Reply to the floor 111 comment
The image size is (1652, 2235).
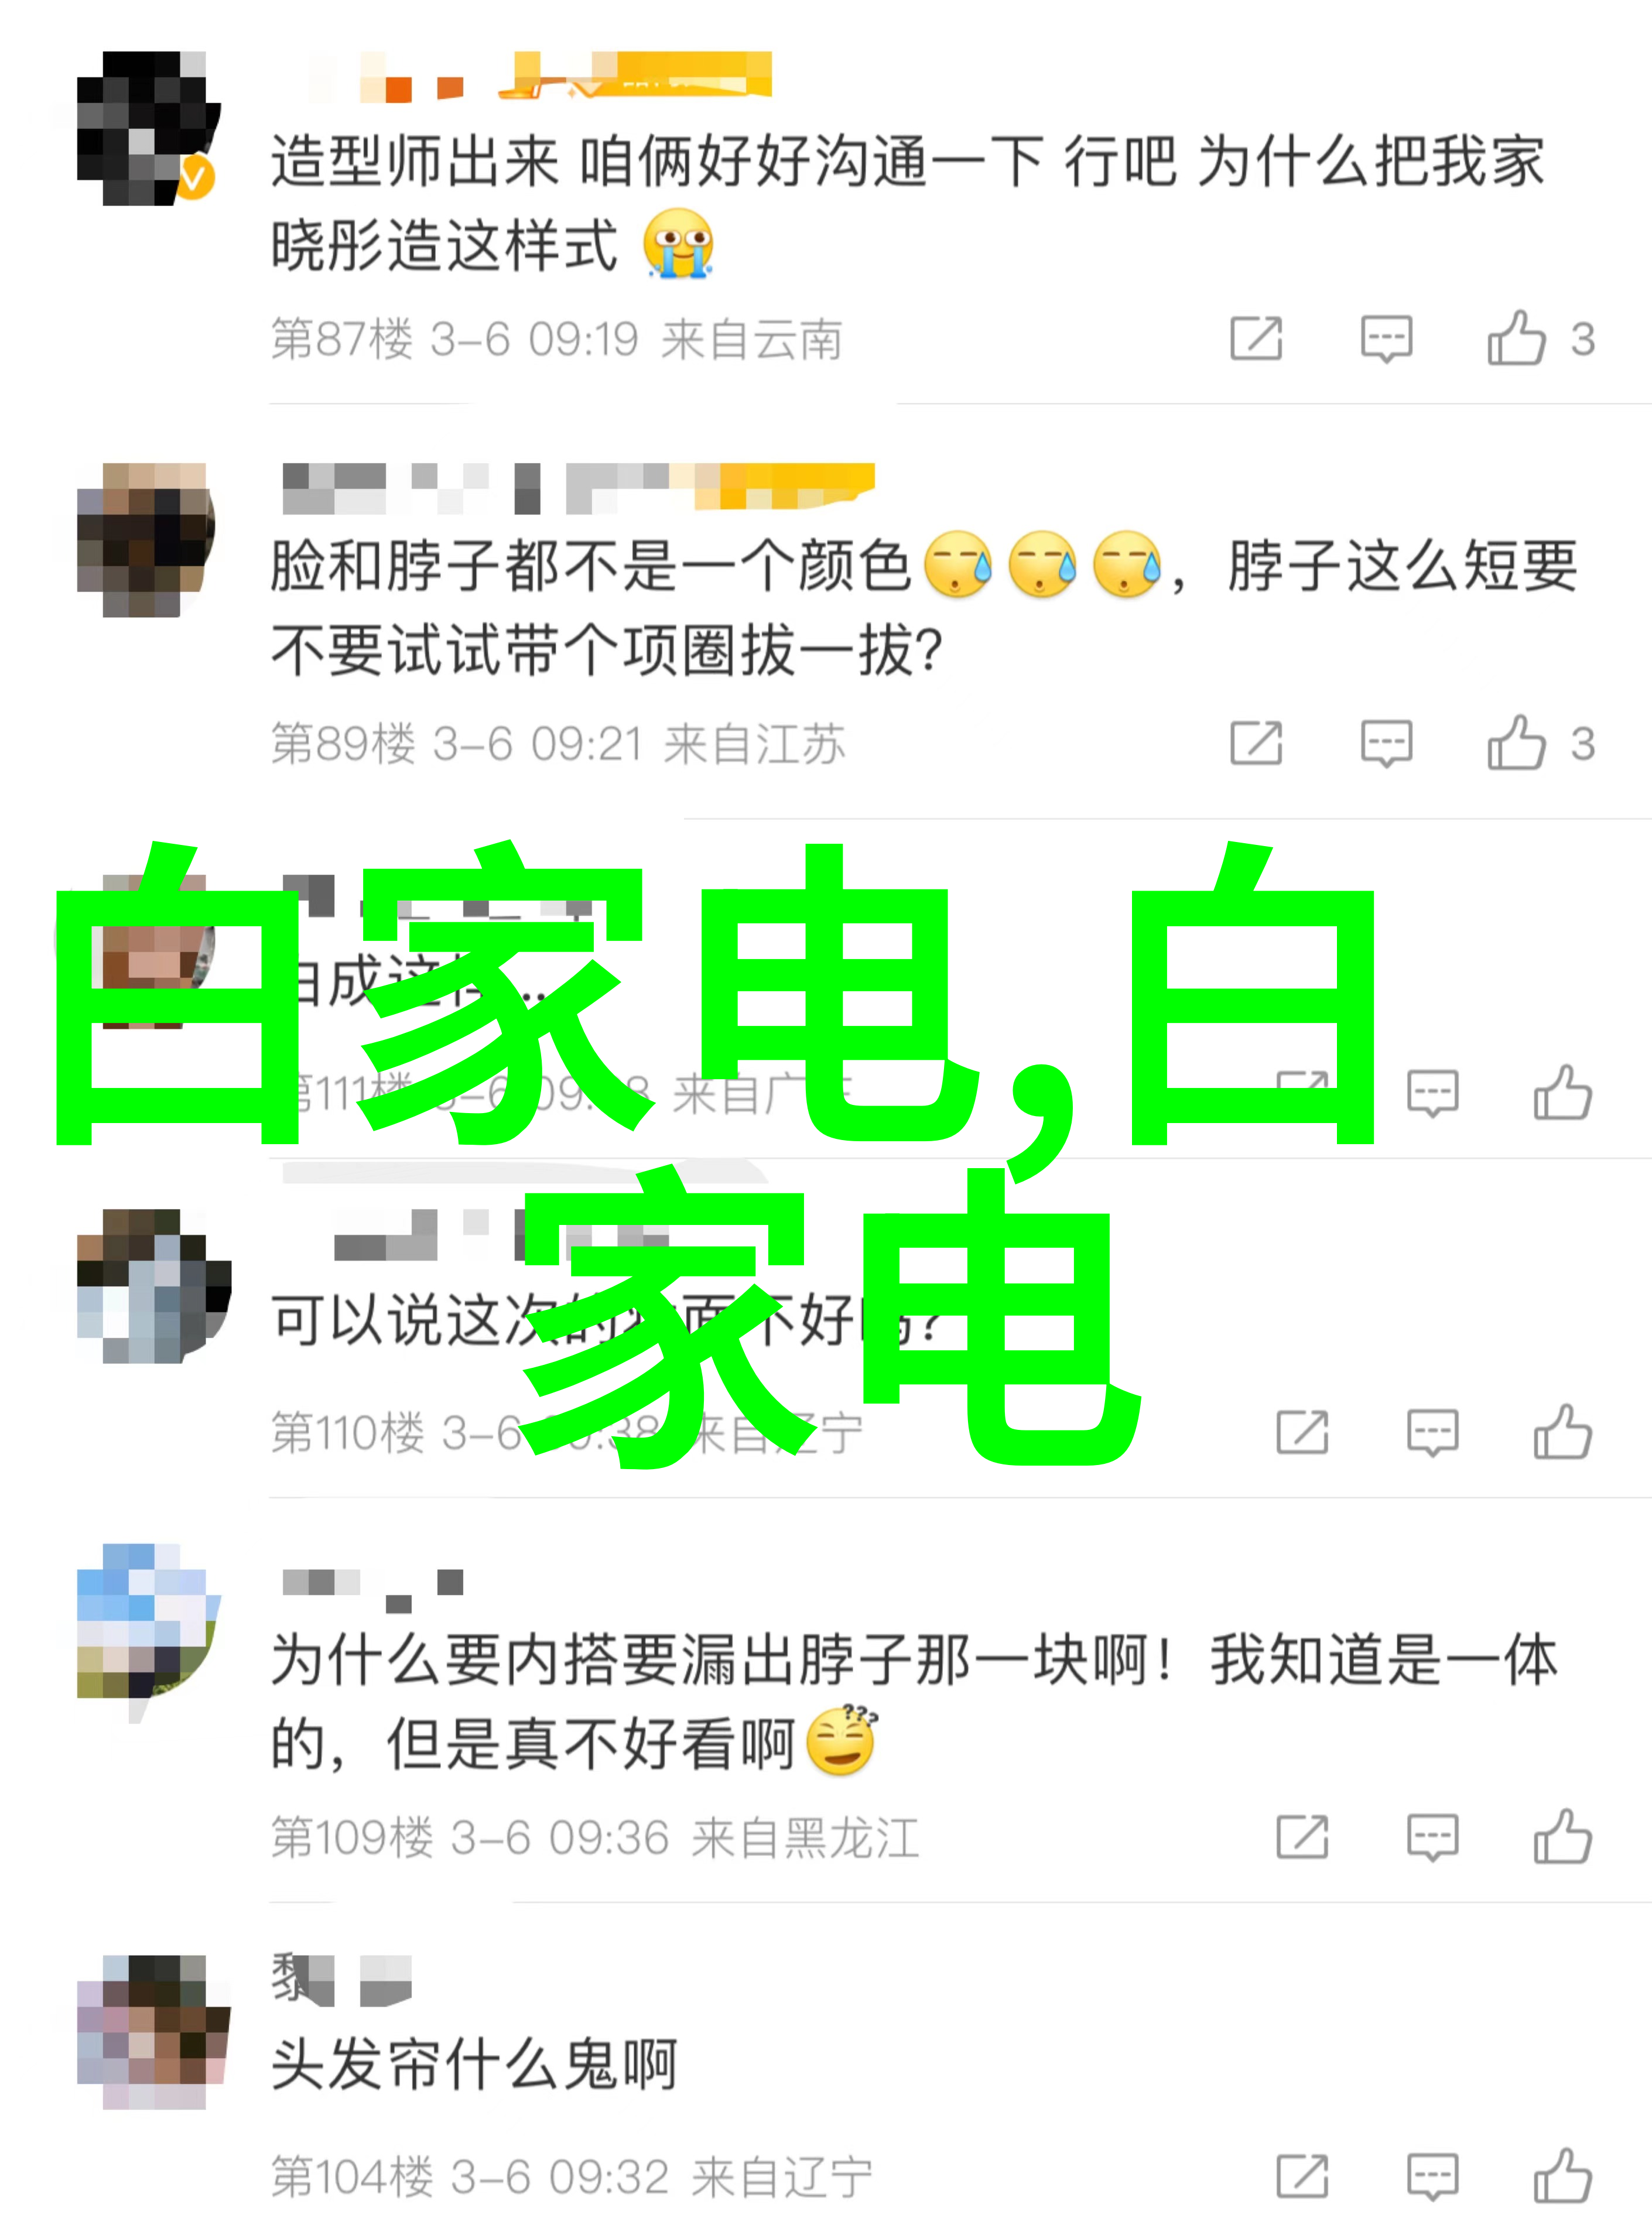click(x=1432, y=1094)
